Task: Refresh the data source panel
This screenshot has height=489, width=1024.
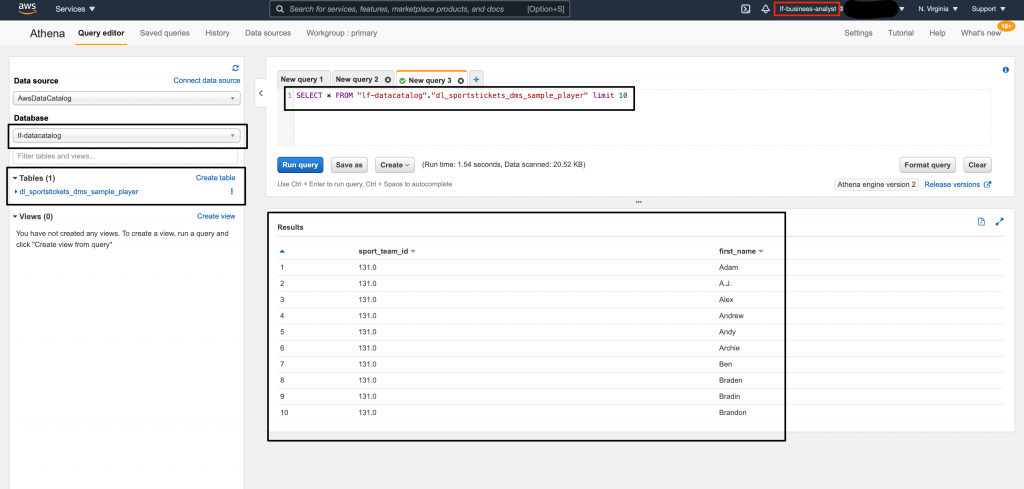Action: click(236, 68)
